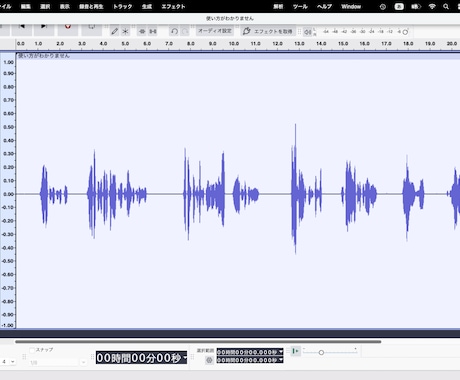The height and width of the screenshot is (380, 460).
Task: Open the ヘルプ menu
Action: (324, 6)
